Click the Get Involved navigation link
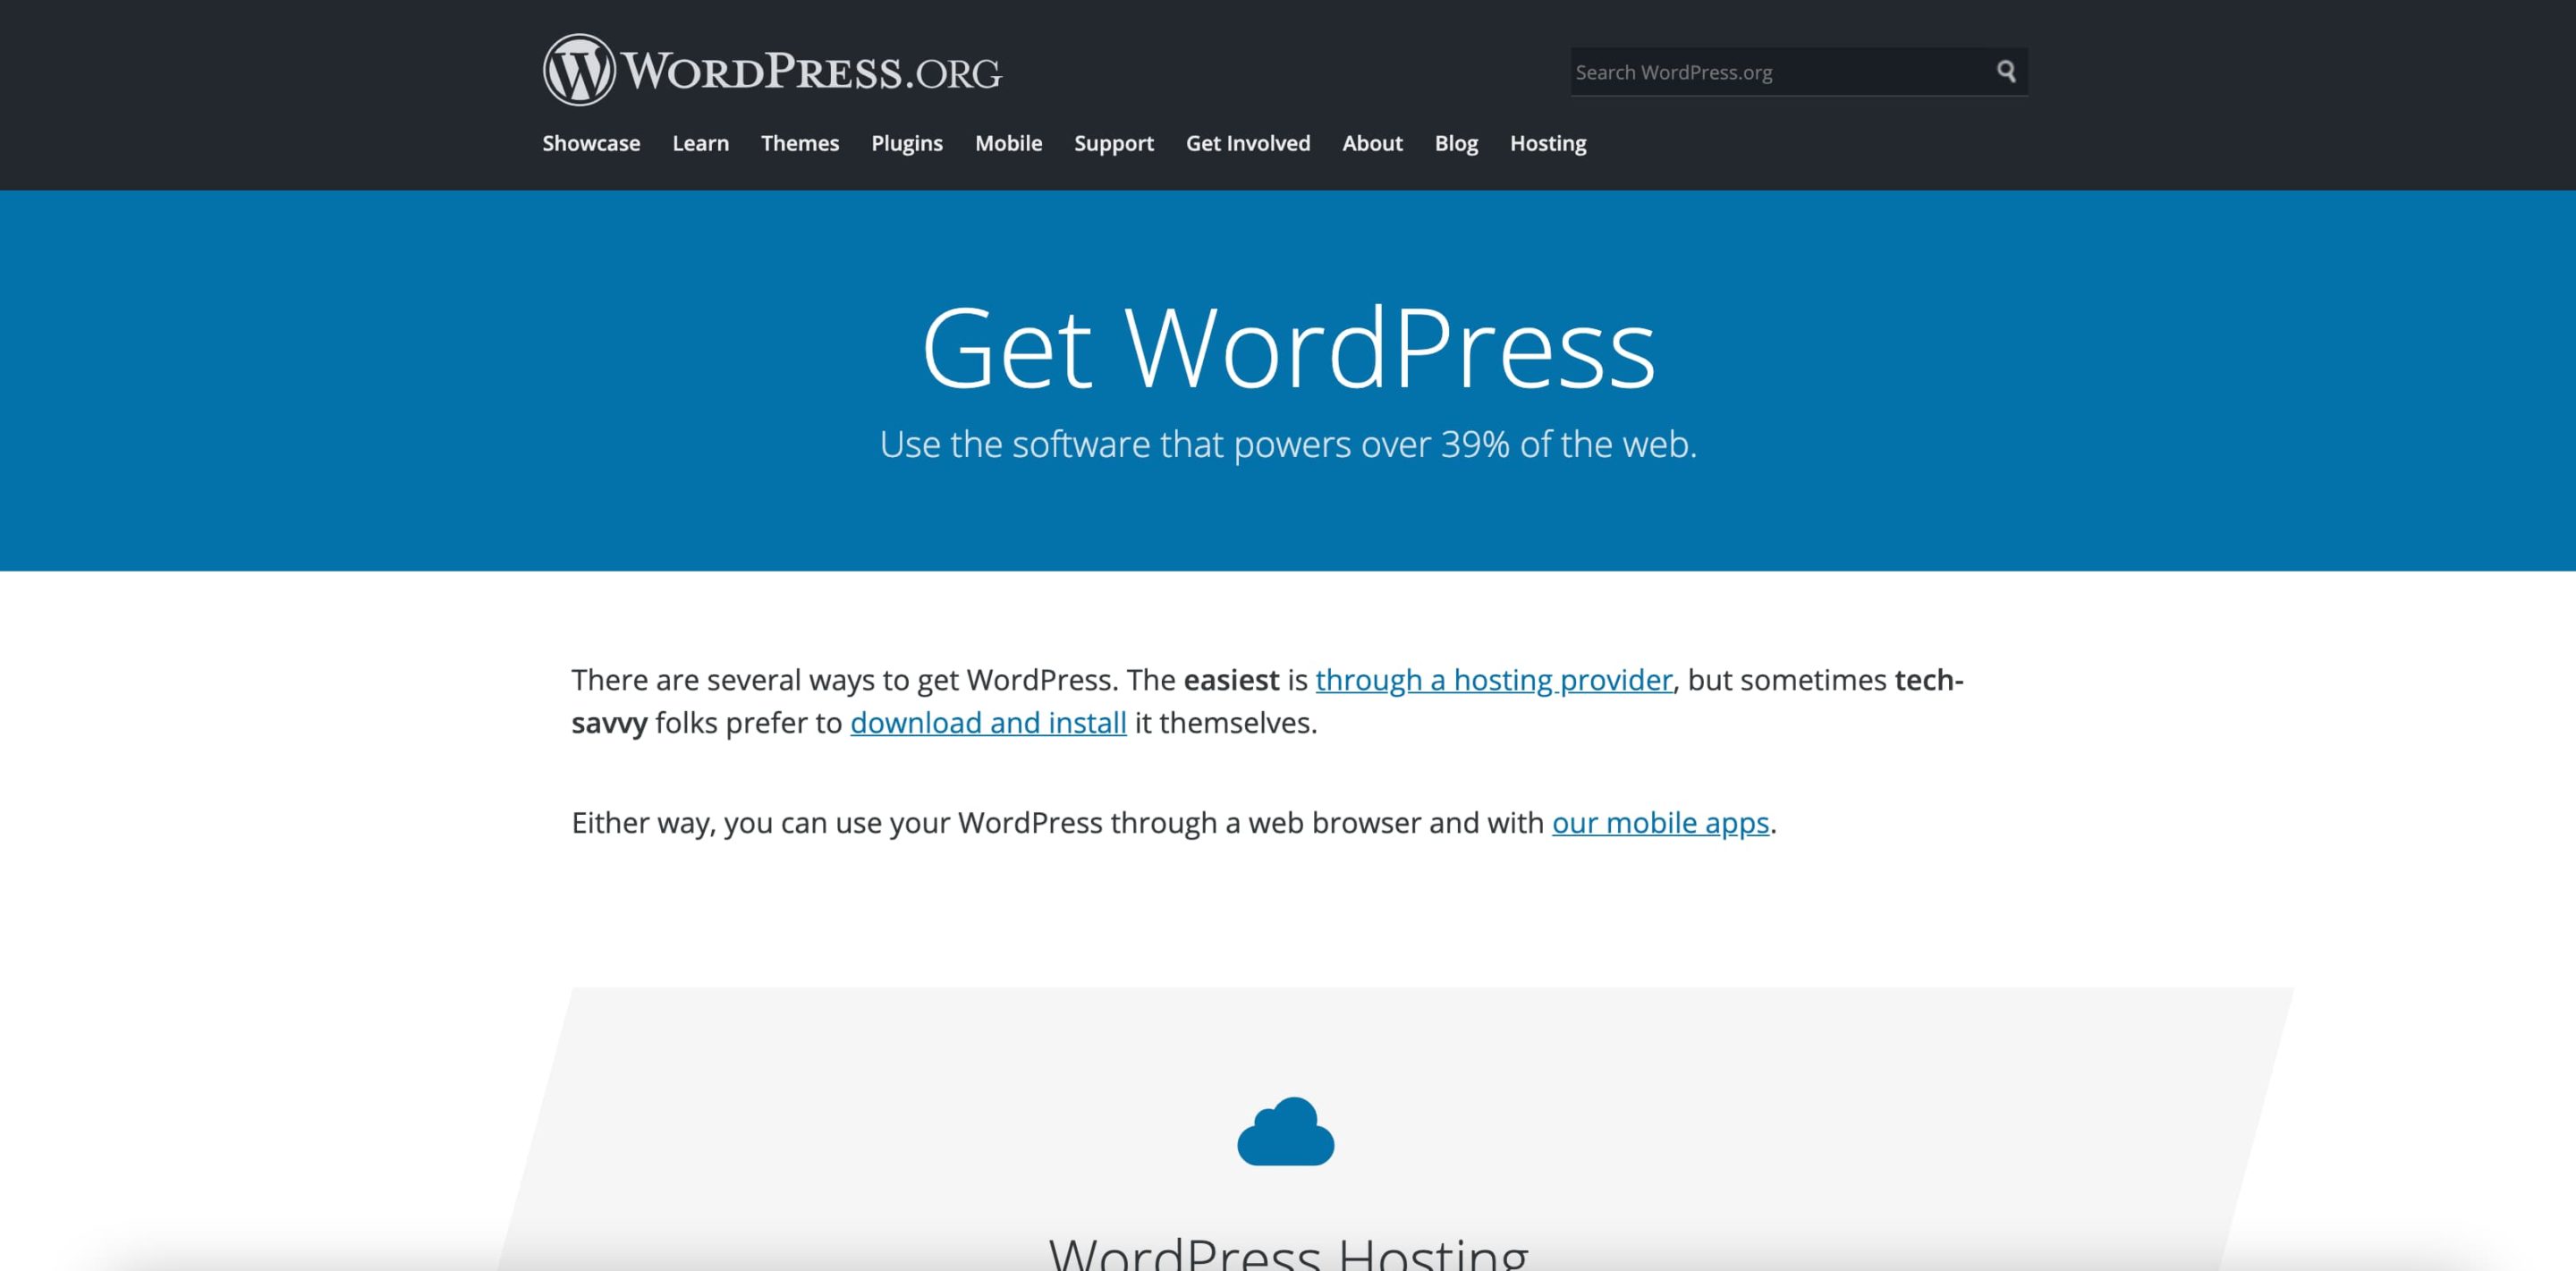 (x=1247, y=141)
